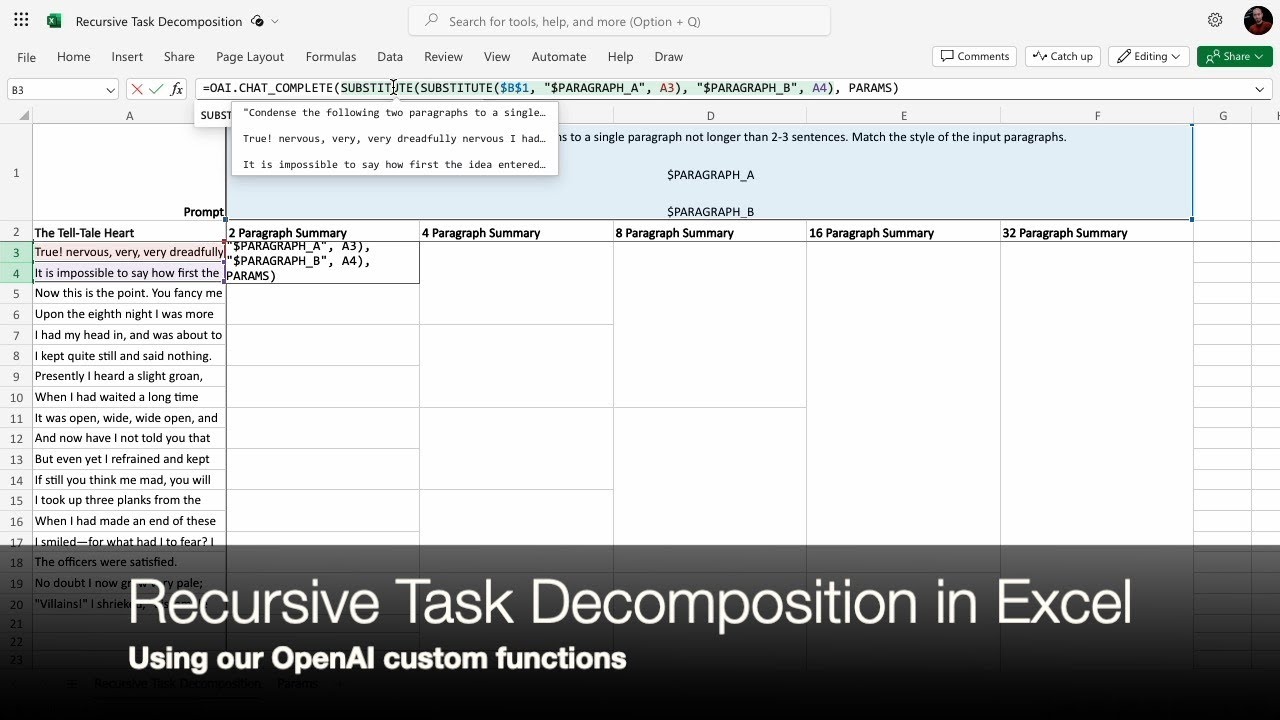
Task: Click the Catch up button
Action: pos(1063,56)
